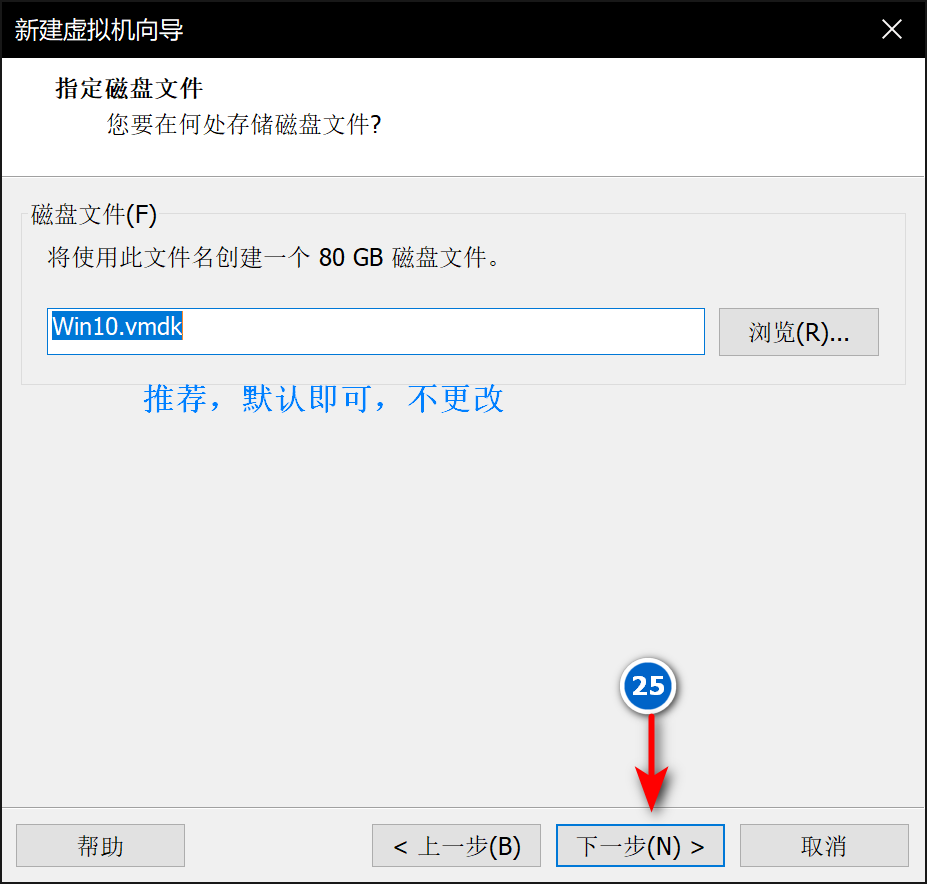
Task: Go back with < 上一步(B) button
Action: click(456, 846)
